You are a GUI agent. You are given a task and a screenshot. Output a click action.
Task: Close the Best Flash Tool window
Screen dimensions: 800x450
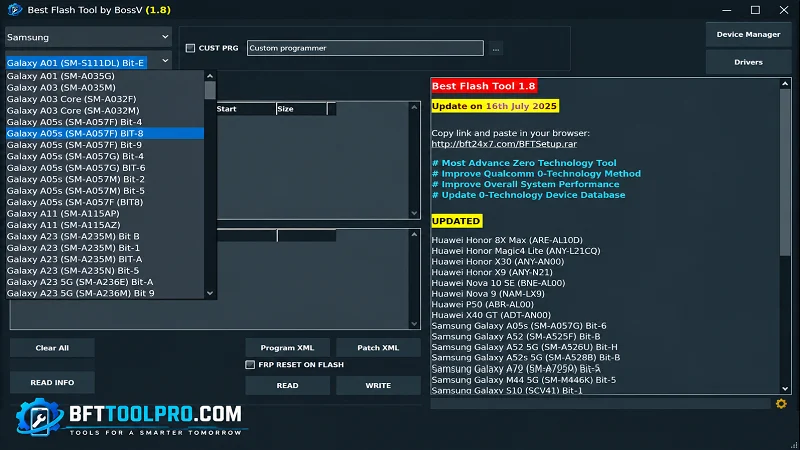coord(784,10)
